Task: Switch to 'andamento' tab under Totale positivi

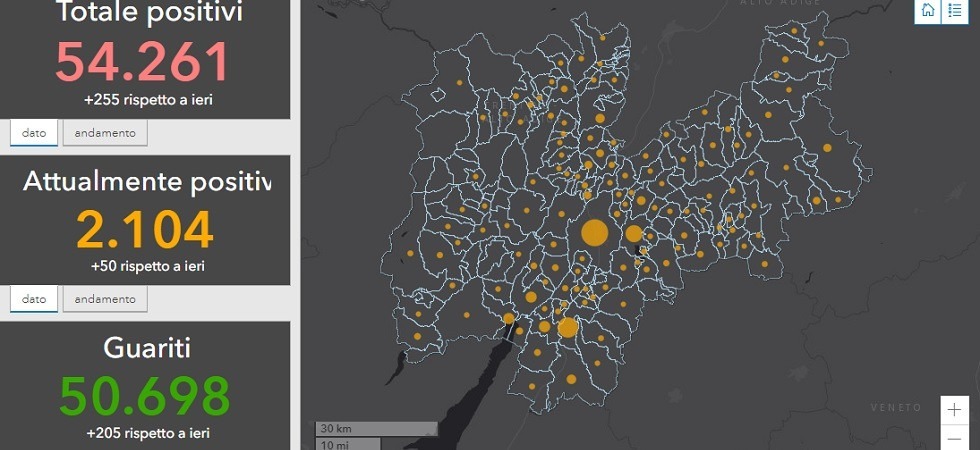Action: tap(105, 133)
